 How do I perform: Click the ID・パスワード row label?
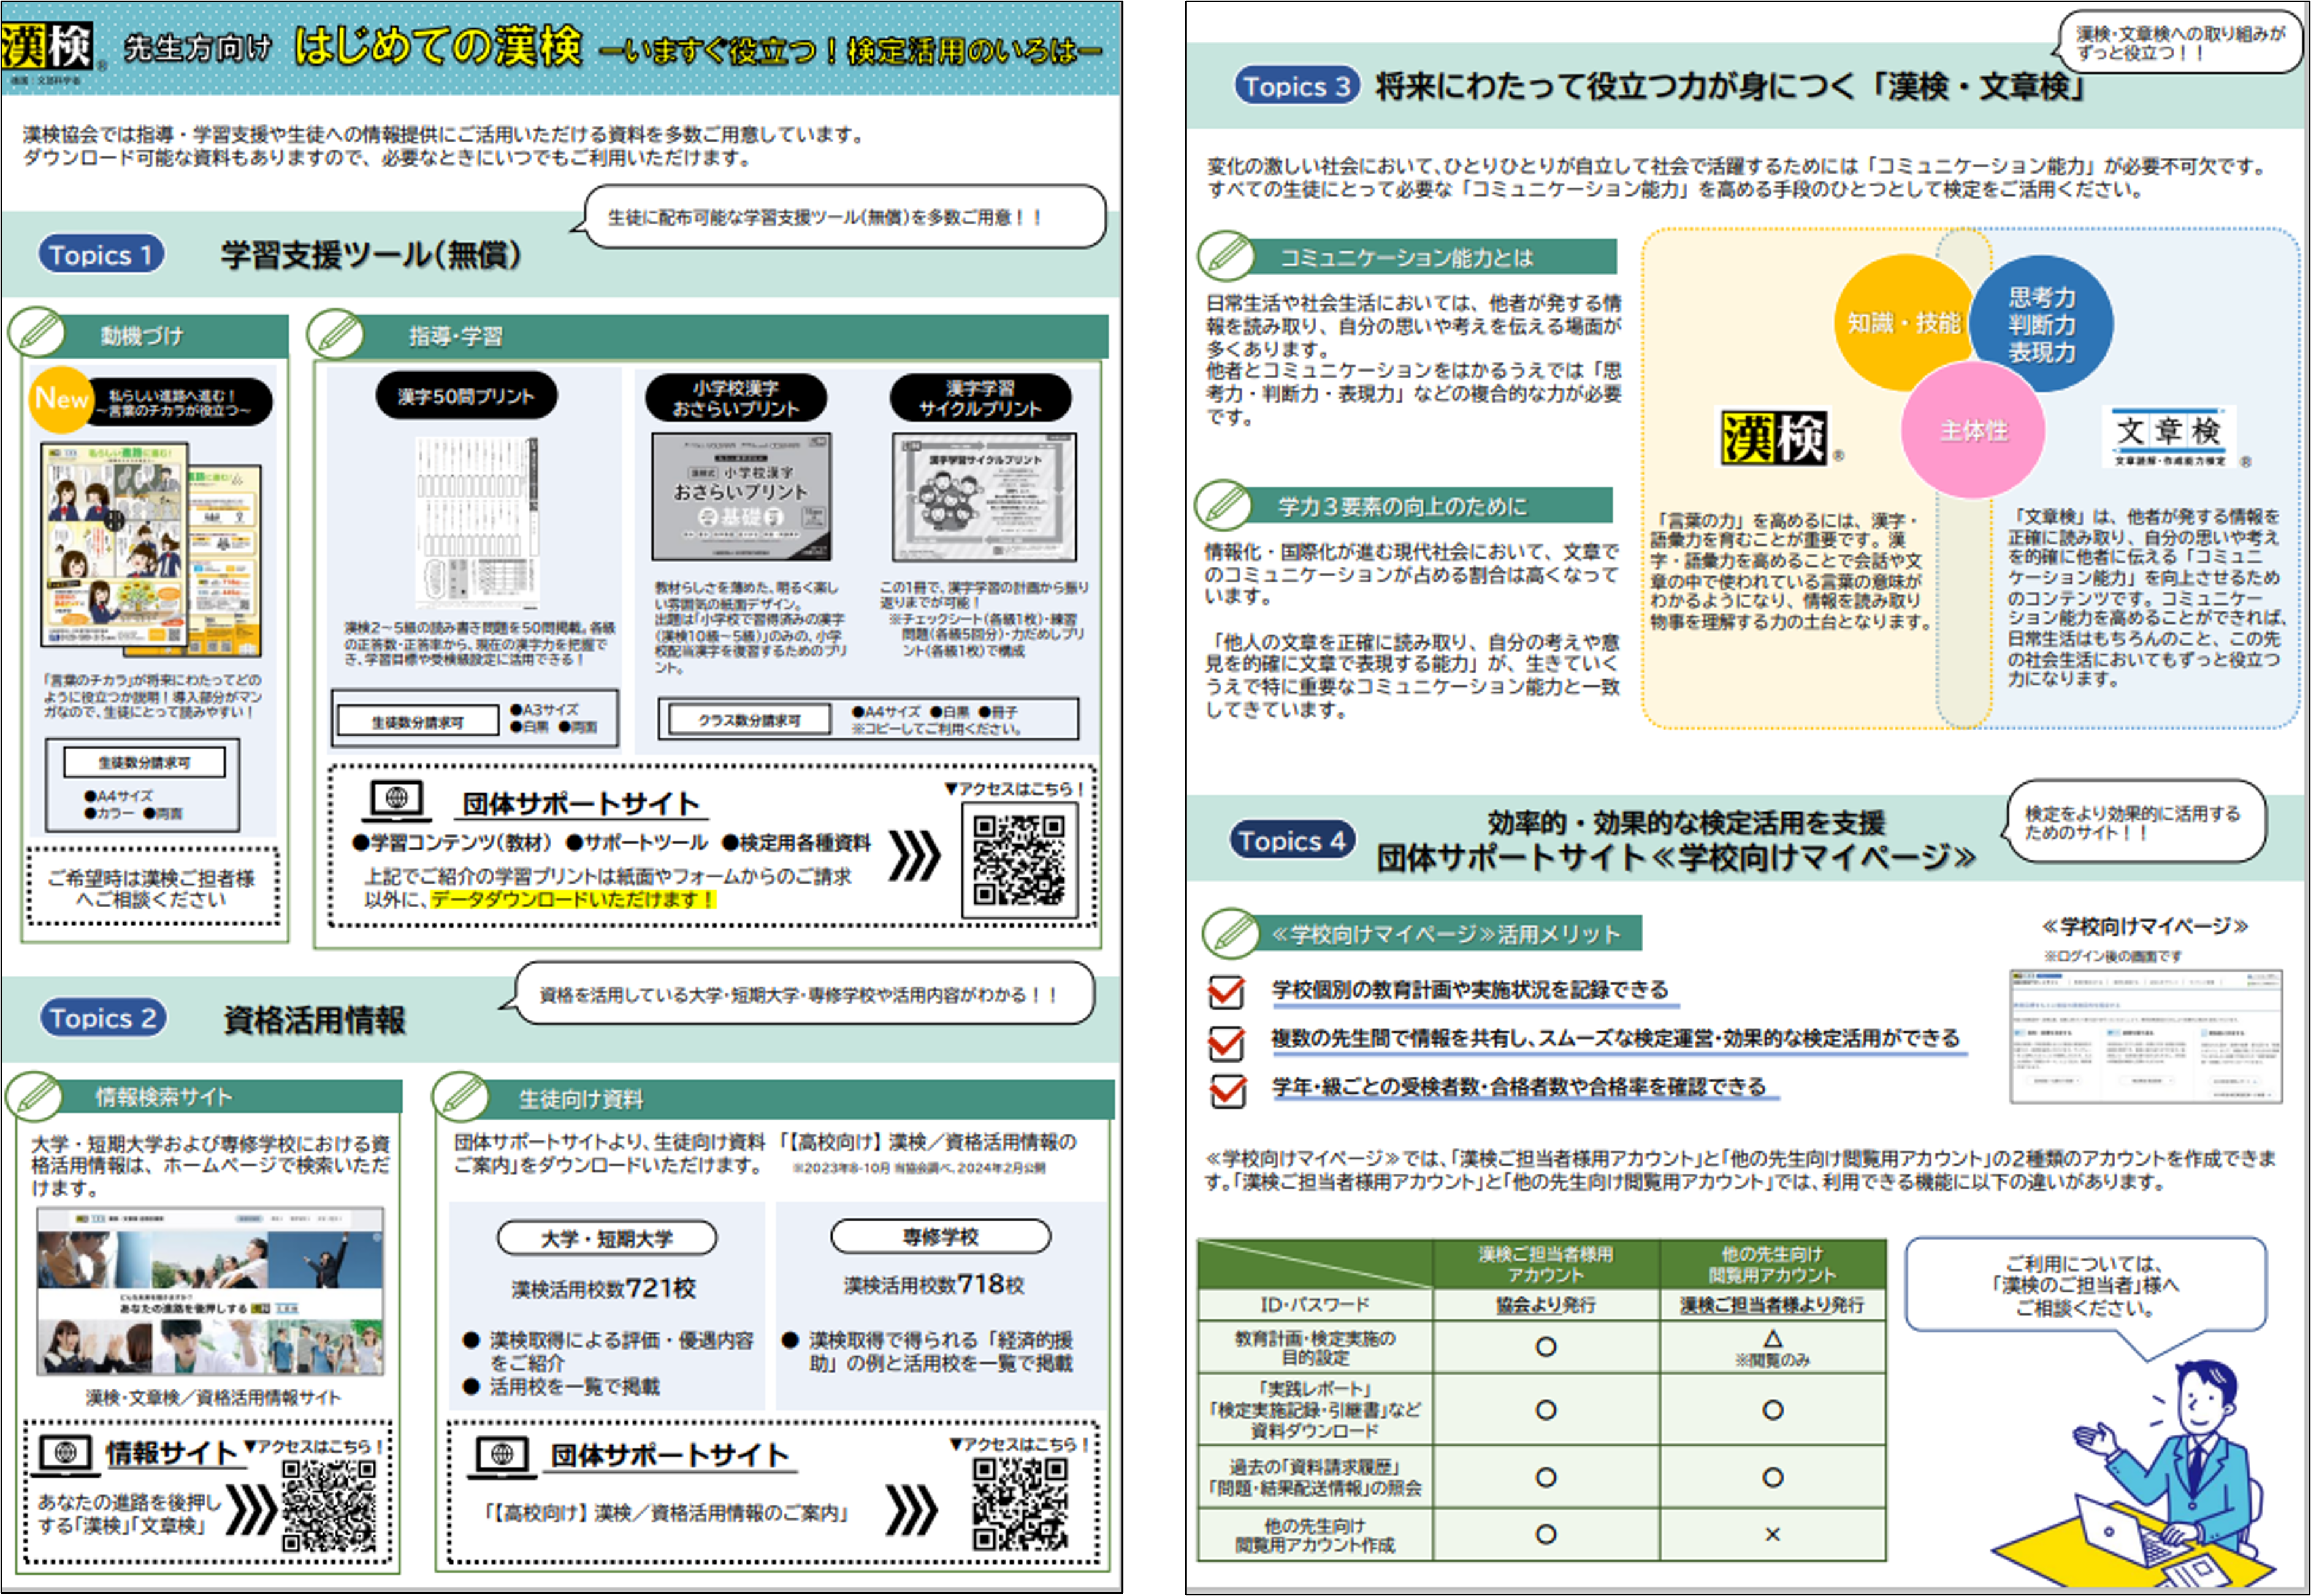(1315, 1305)
